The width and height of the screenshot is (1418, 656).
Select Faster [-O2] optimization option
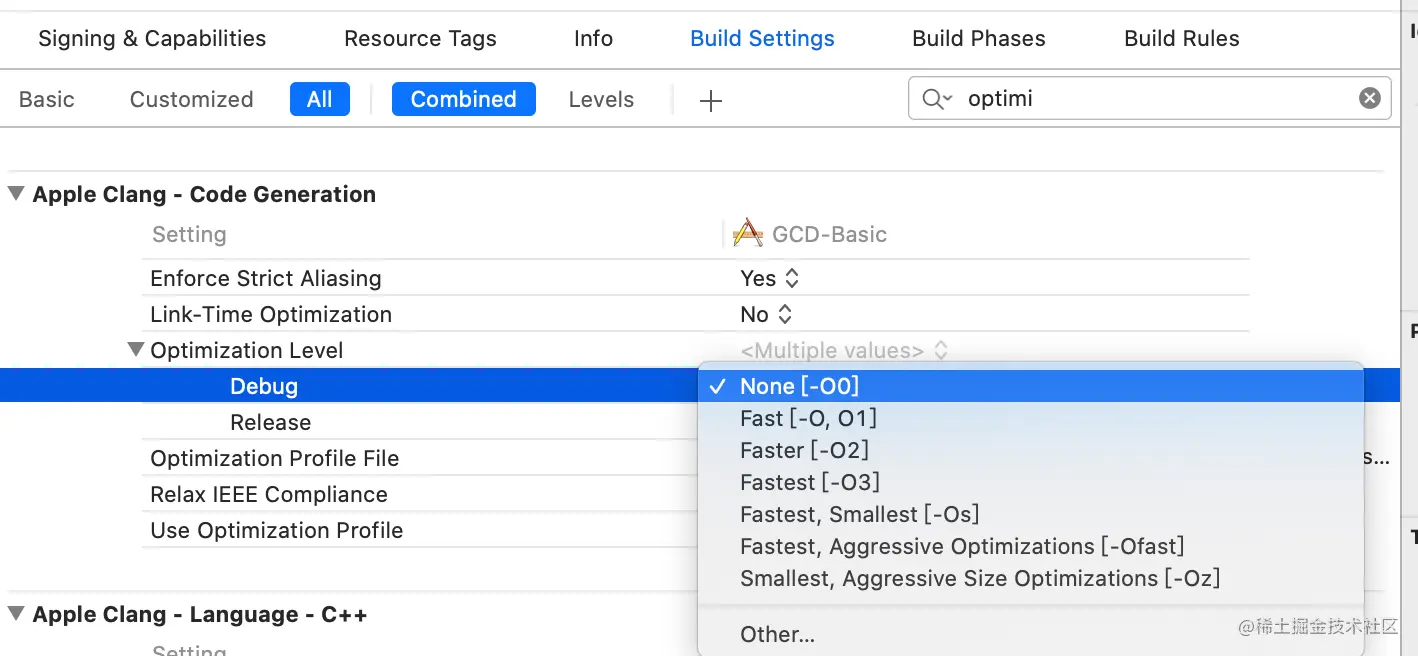(x=804, y=450)
